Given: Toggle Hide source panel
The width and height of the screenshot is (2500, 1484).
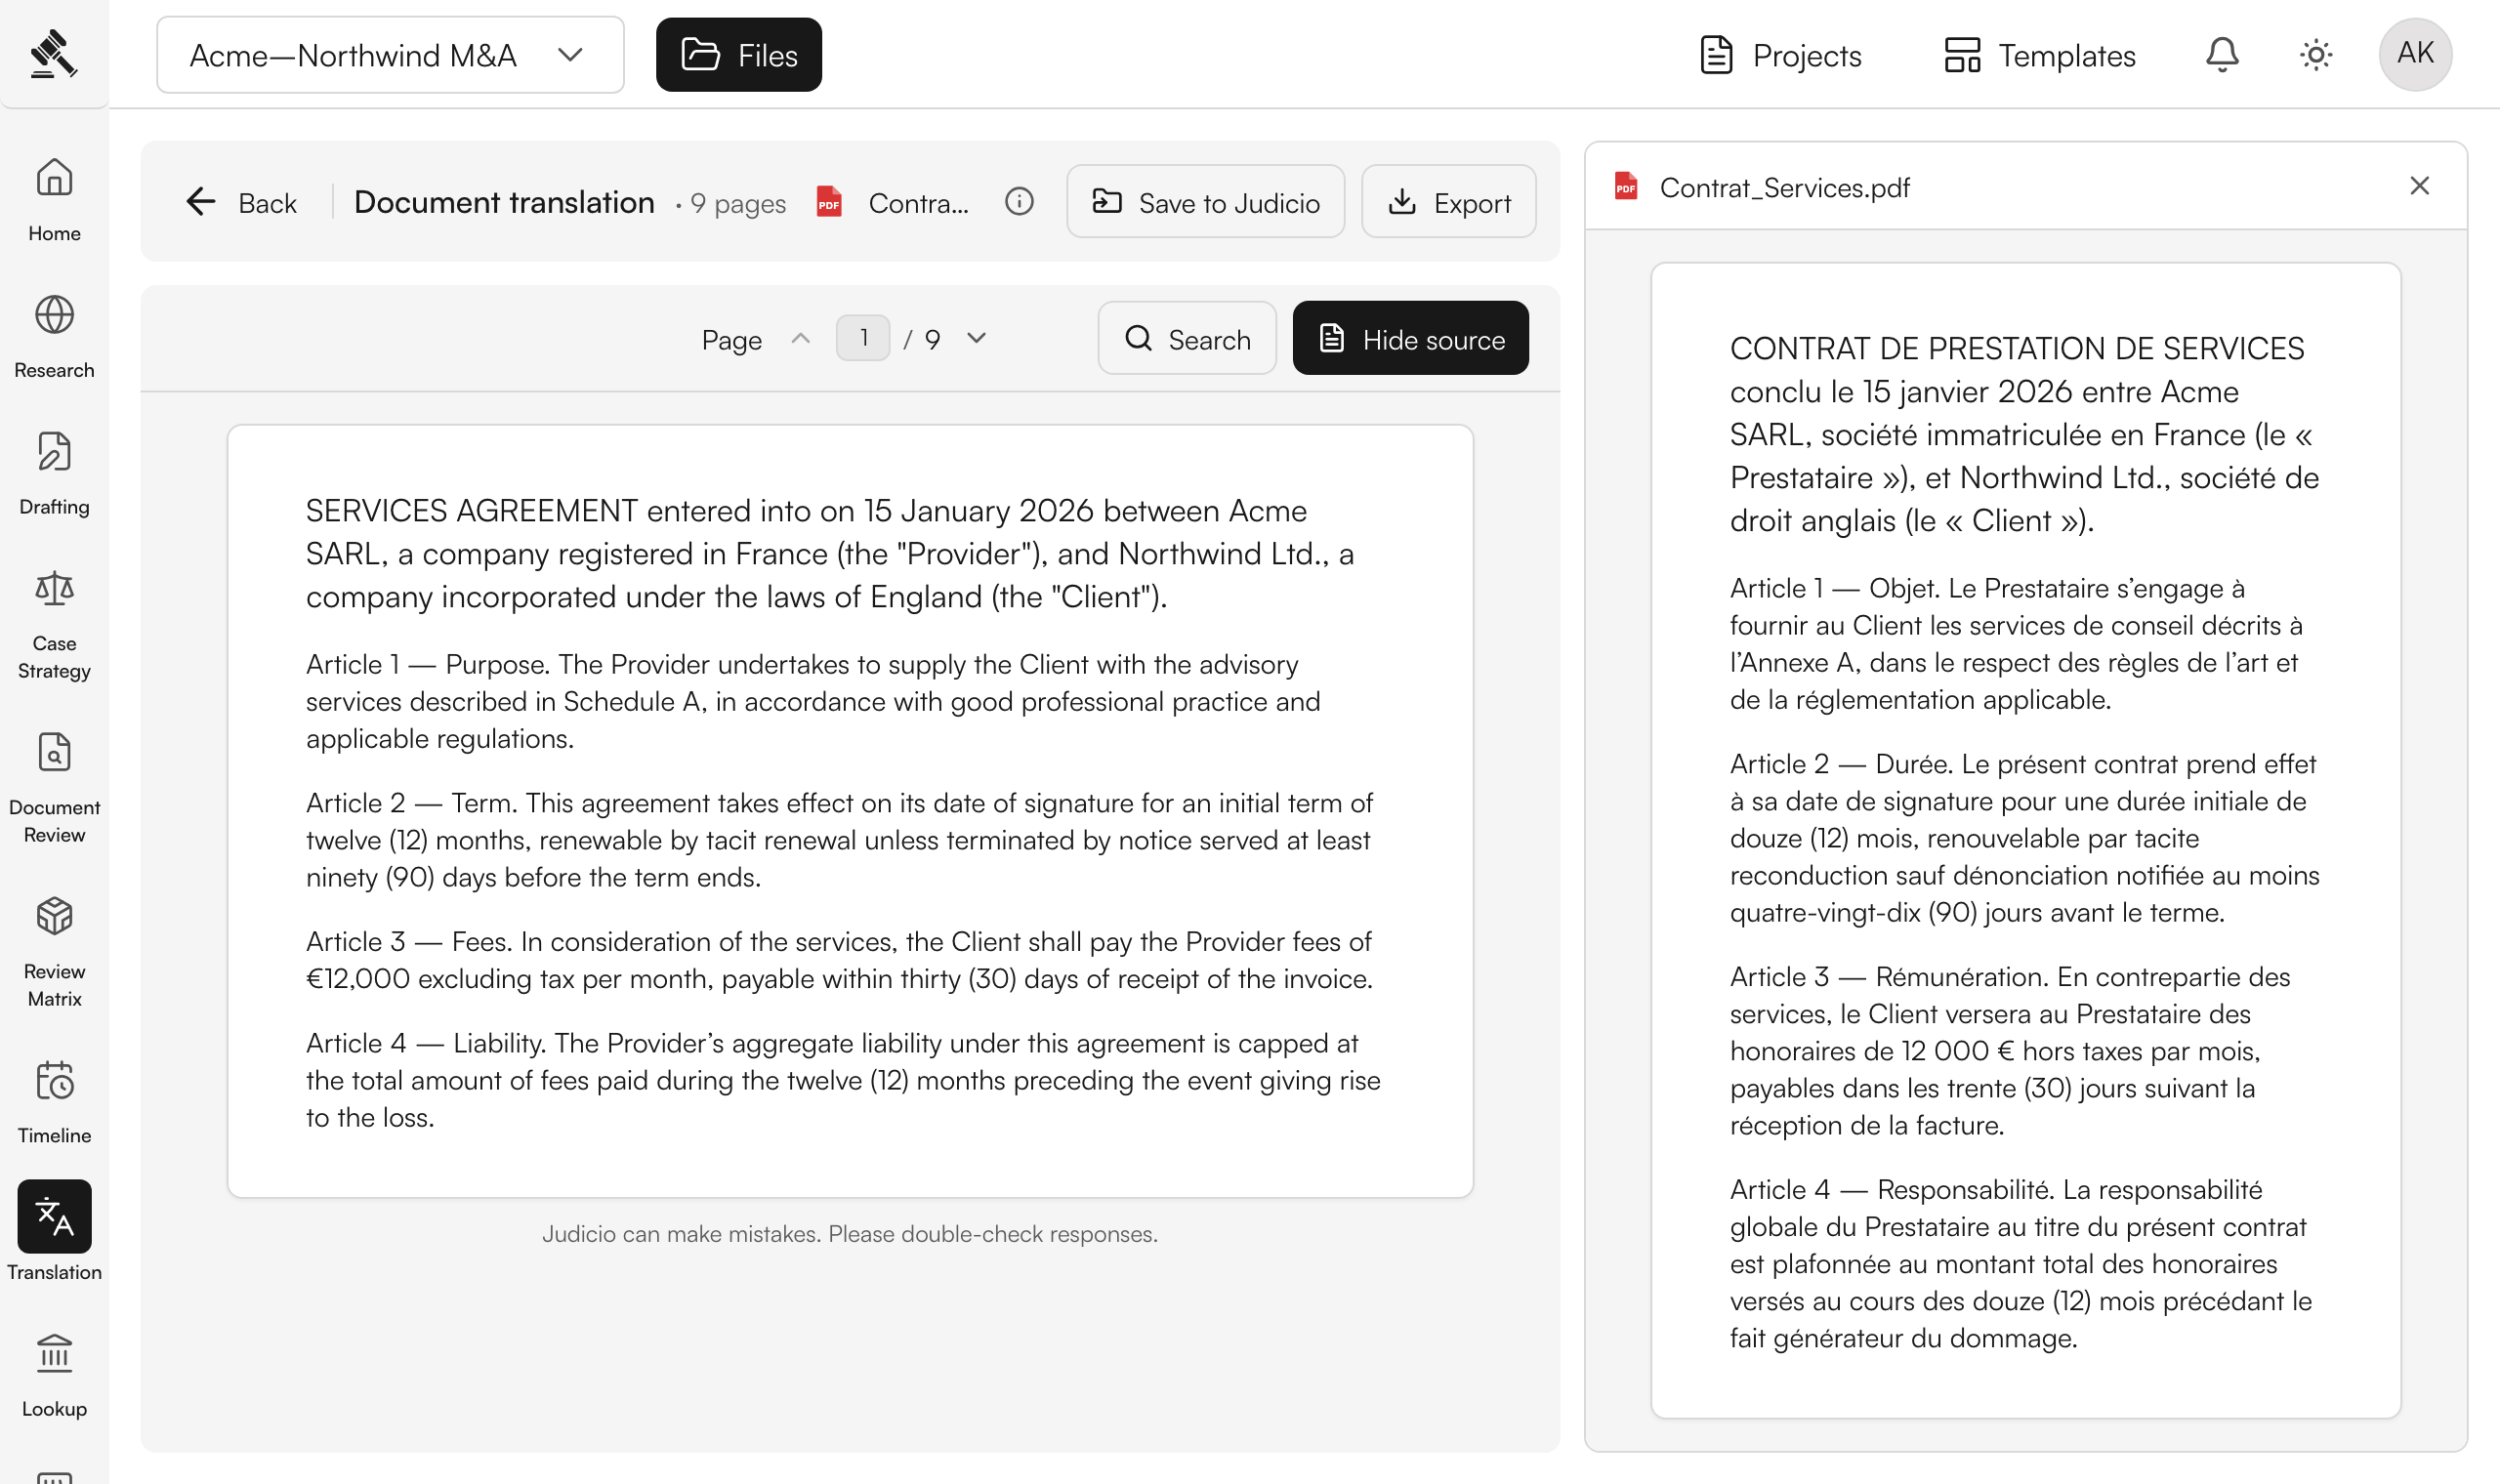Looking at the screenshot, I should [x=1410, y=339].
